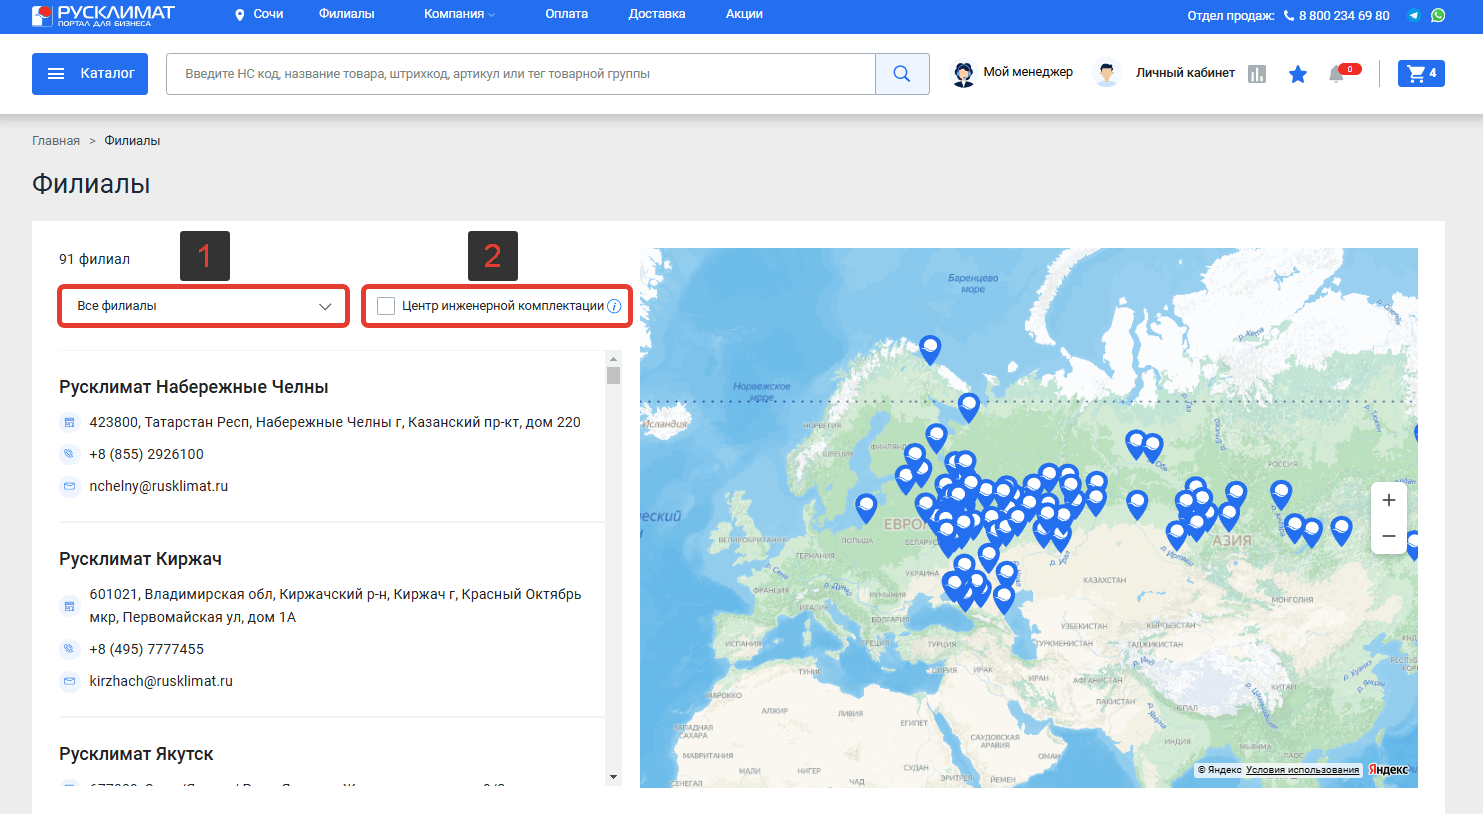
Task: Open Яндекс Условия использования link
Action: (x=1302, y=770)
